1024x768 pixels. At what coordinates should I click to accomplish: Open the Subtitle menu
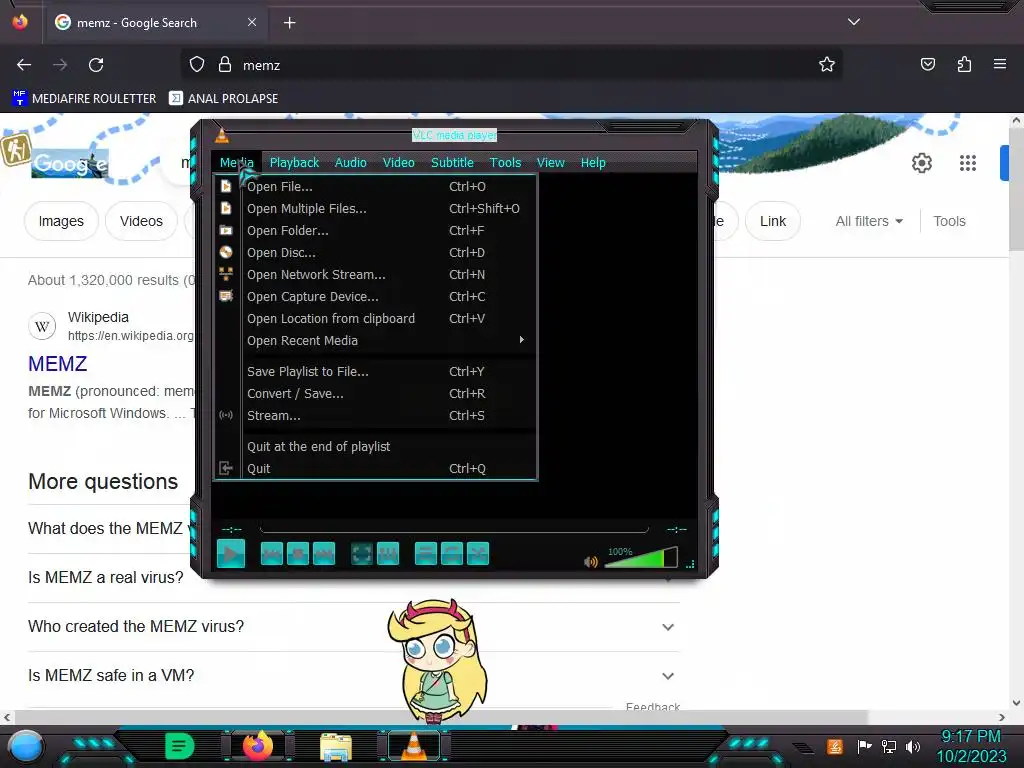coord(452,163)
